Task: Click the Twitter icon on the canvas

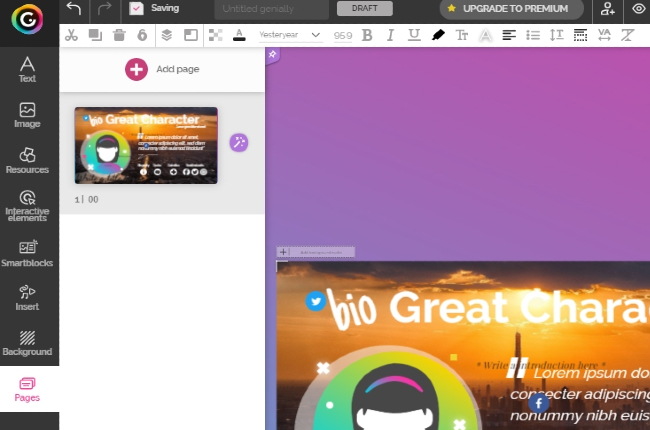Action: [x=315, y=301]
